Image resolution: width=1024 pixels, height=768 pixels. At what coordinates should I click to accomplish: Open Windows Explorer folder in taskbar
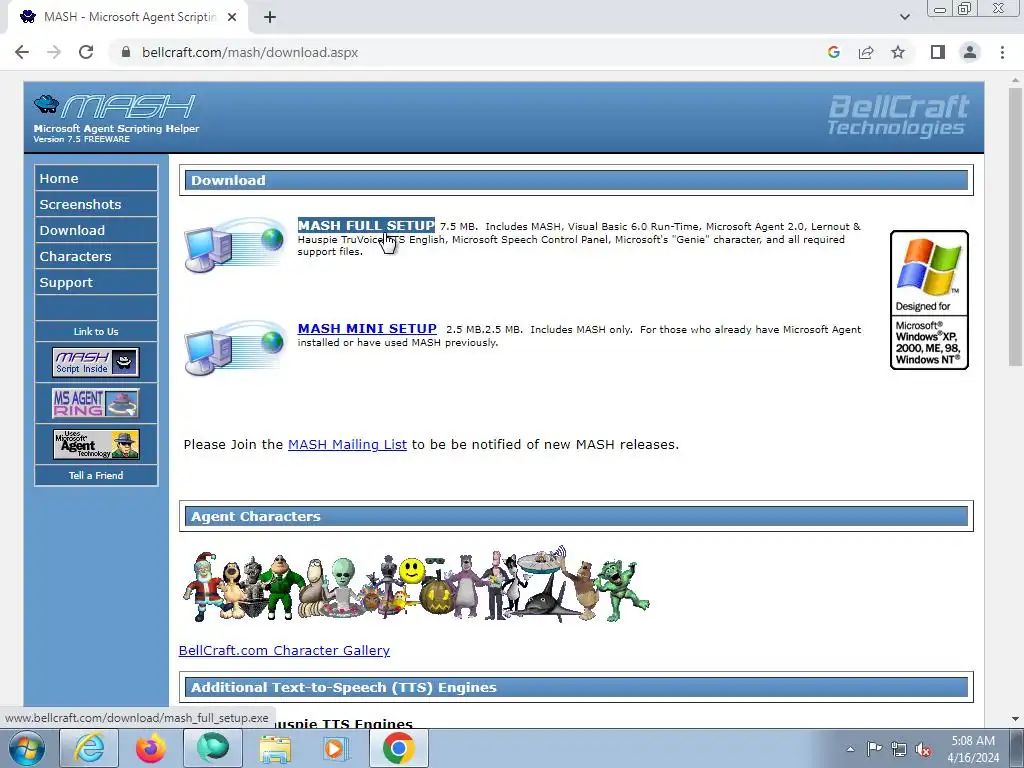coord(275,748)
